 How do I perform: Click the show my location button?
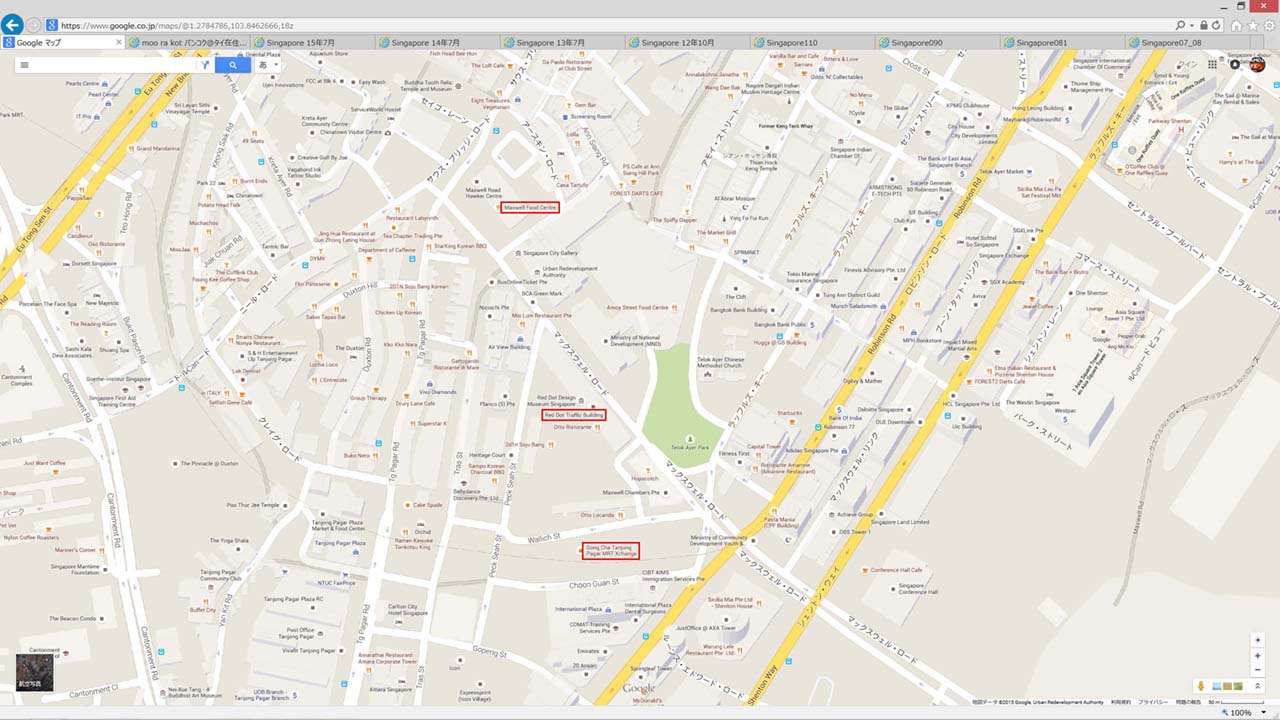(1258, 640)
